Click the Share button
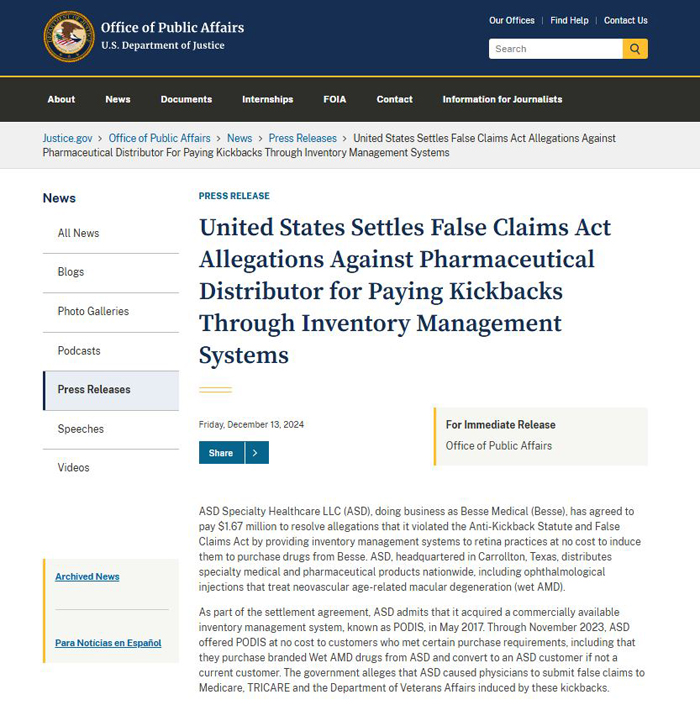This screenshot has width=700, height=705. [x=221, y=452]
